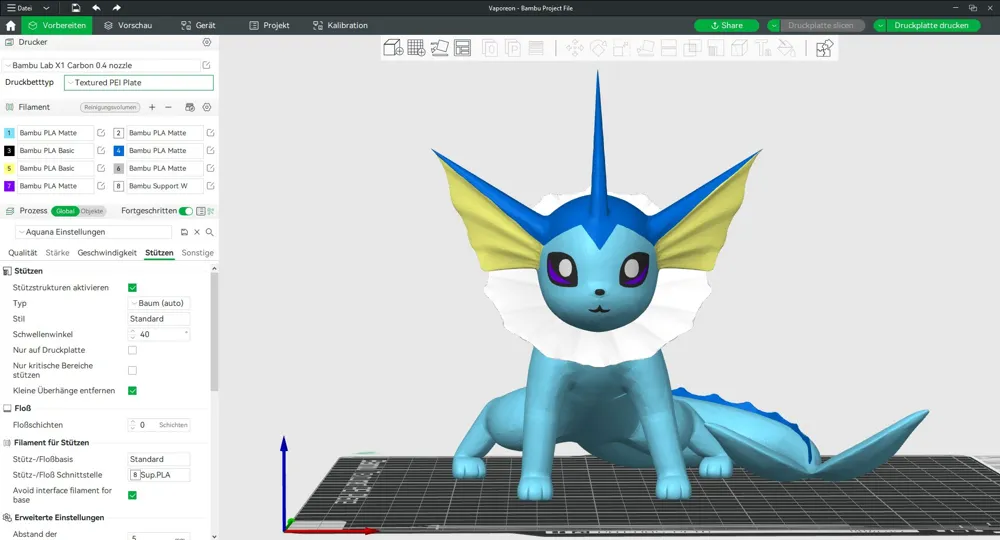Switch process scope to Objekte

92,211
